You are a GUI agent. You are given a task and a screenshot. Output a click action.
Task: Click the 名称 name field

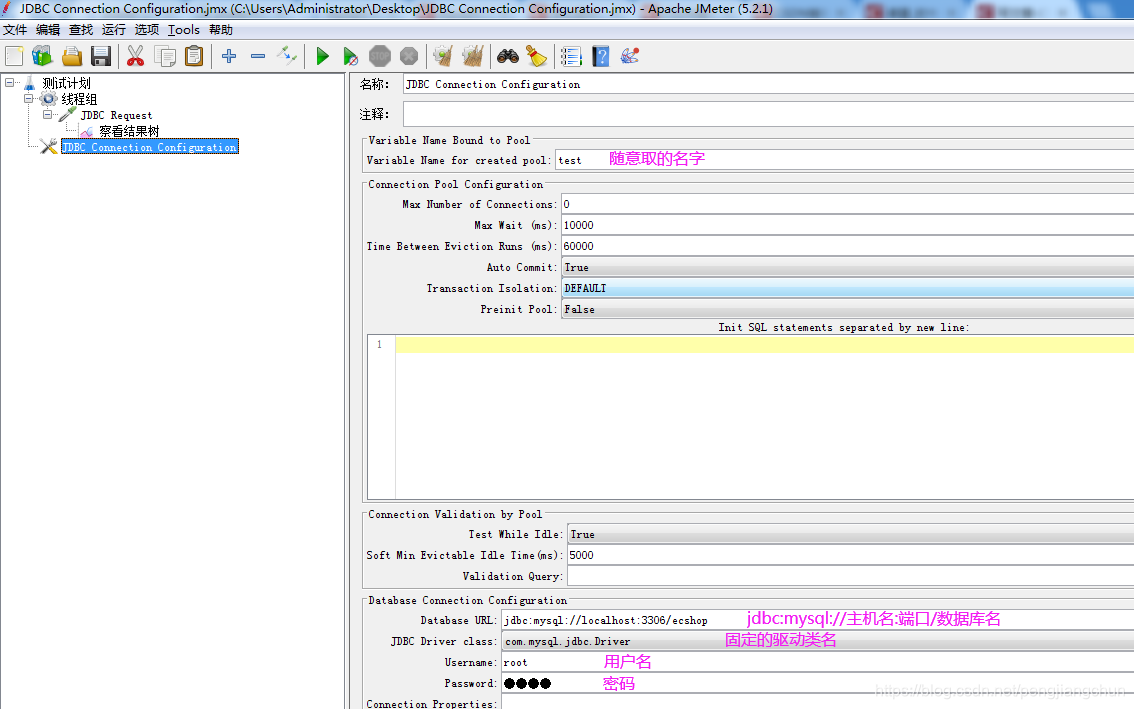point(768,85)
